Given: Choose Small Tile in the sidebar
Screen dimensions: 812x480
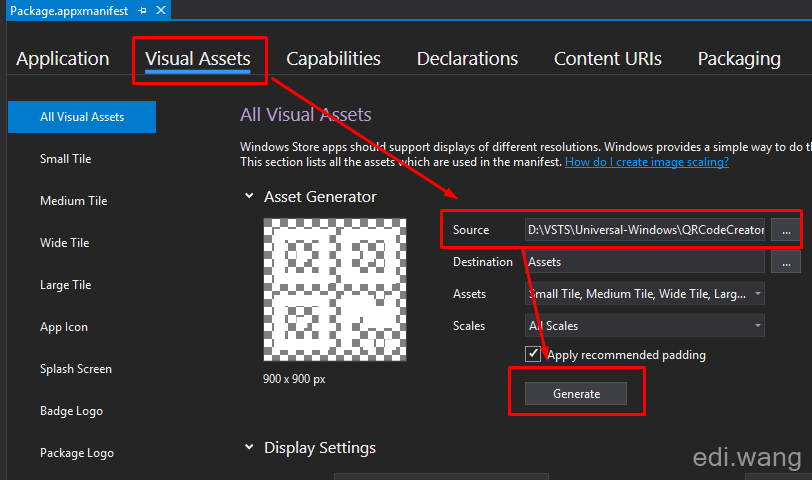Looking at the screenshot, I should [66, 159].
